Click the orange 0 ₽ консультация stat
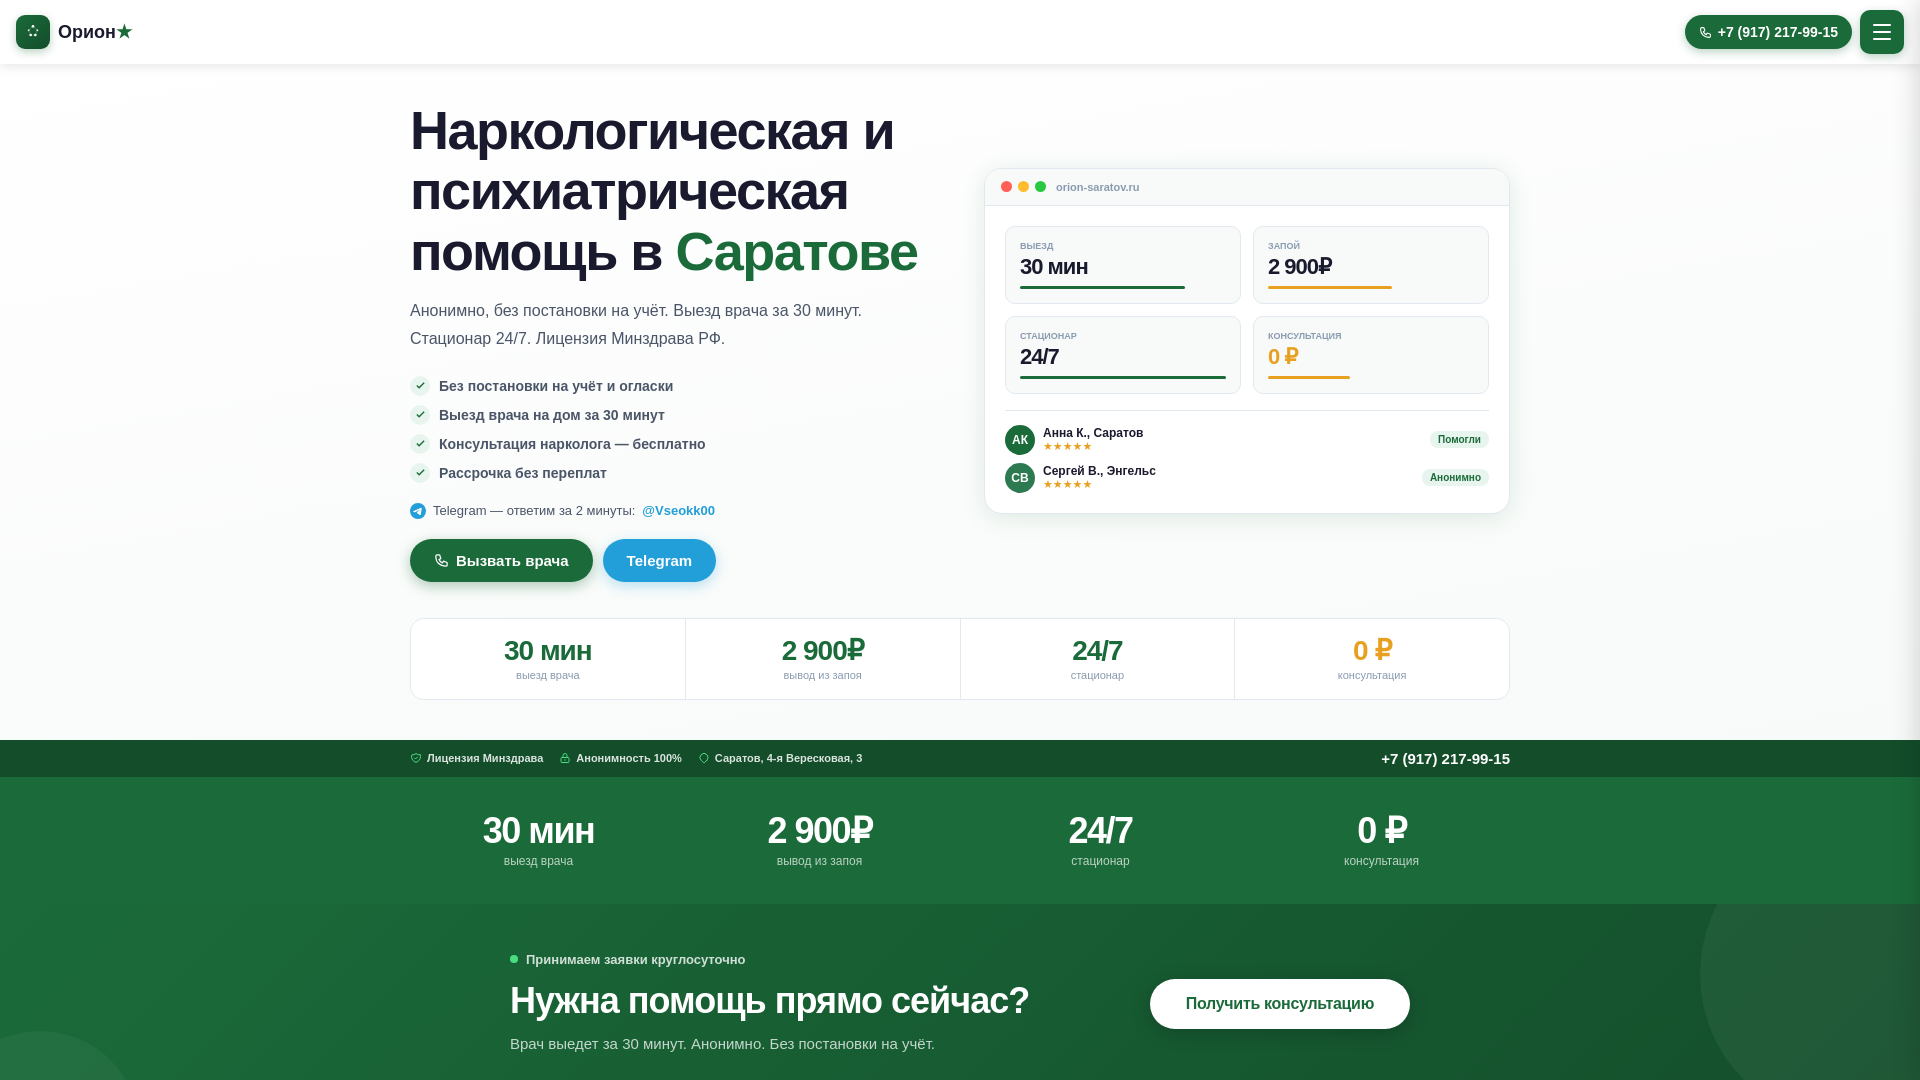 click(1372, 659)
